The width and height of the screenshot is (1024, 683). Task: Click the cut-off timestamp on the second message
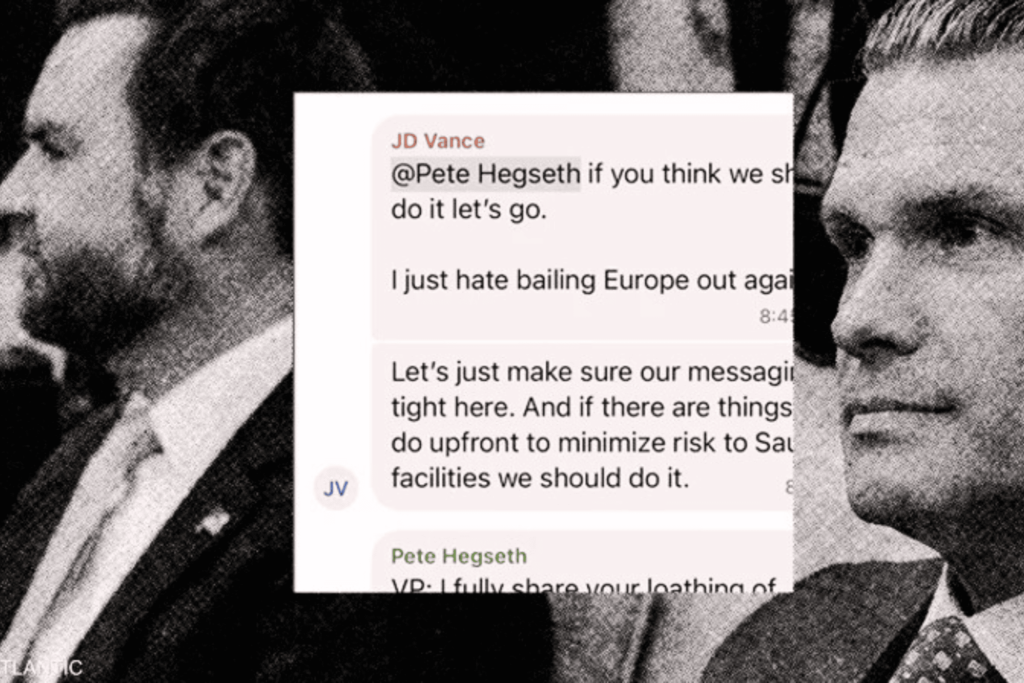[x=789, y=487]
